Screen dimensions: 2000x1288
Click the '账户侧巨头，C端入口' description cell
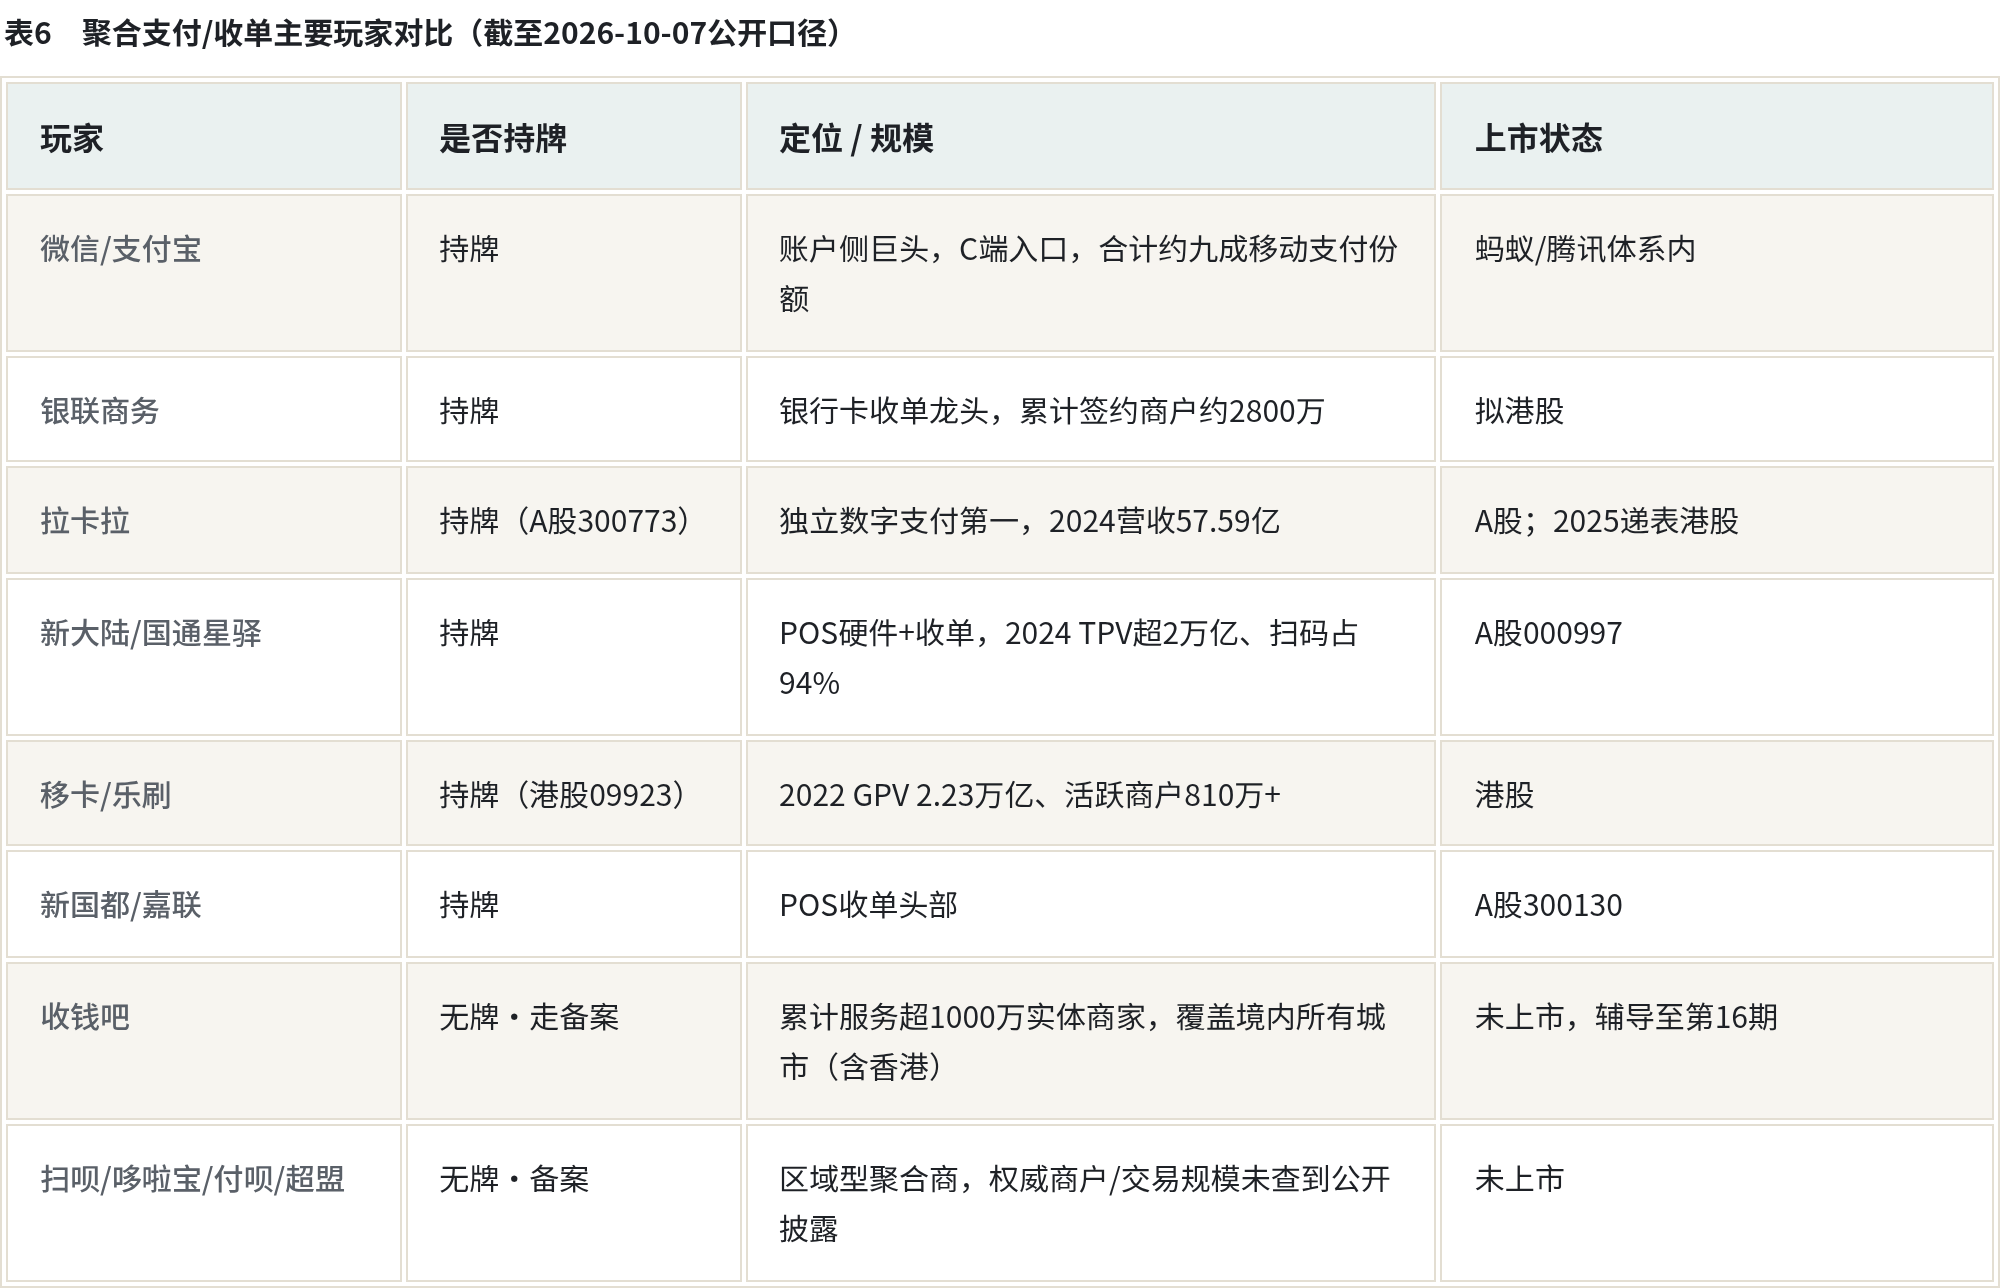[1091, 273]
